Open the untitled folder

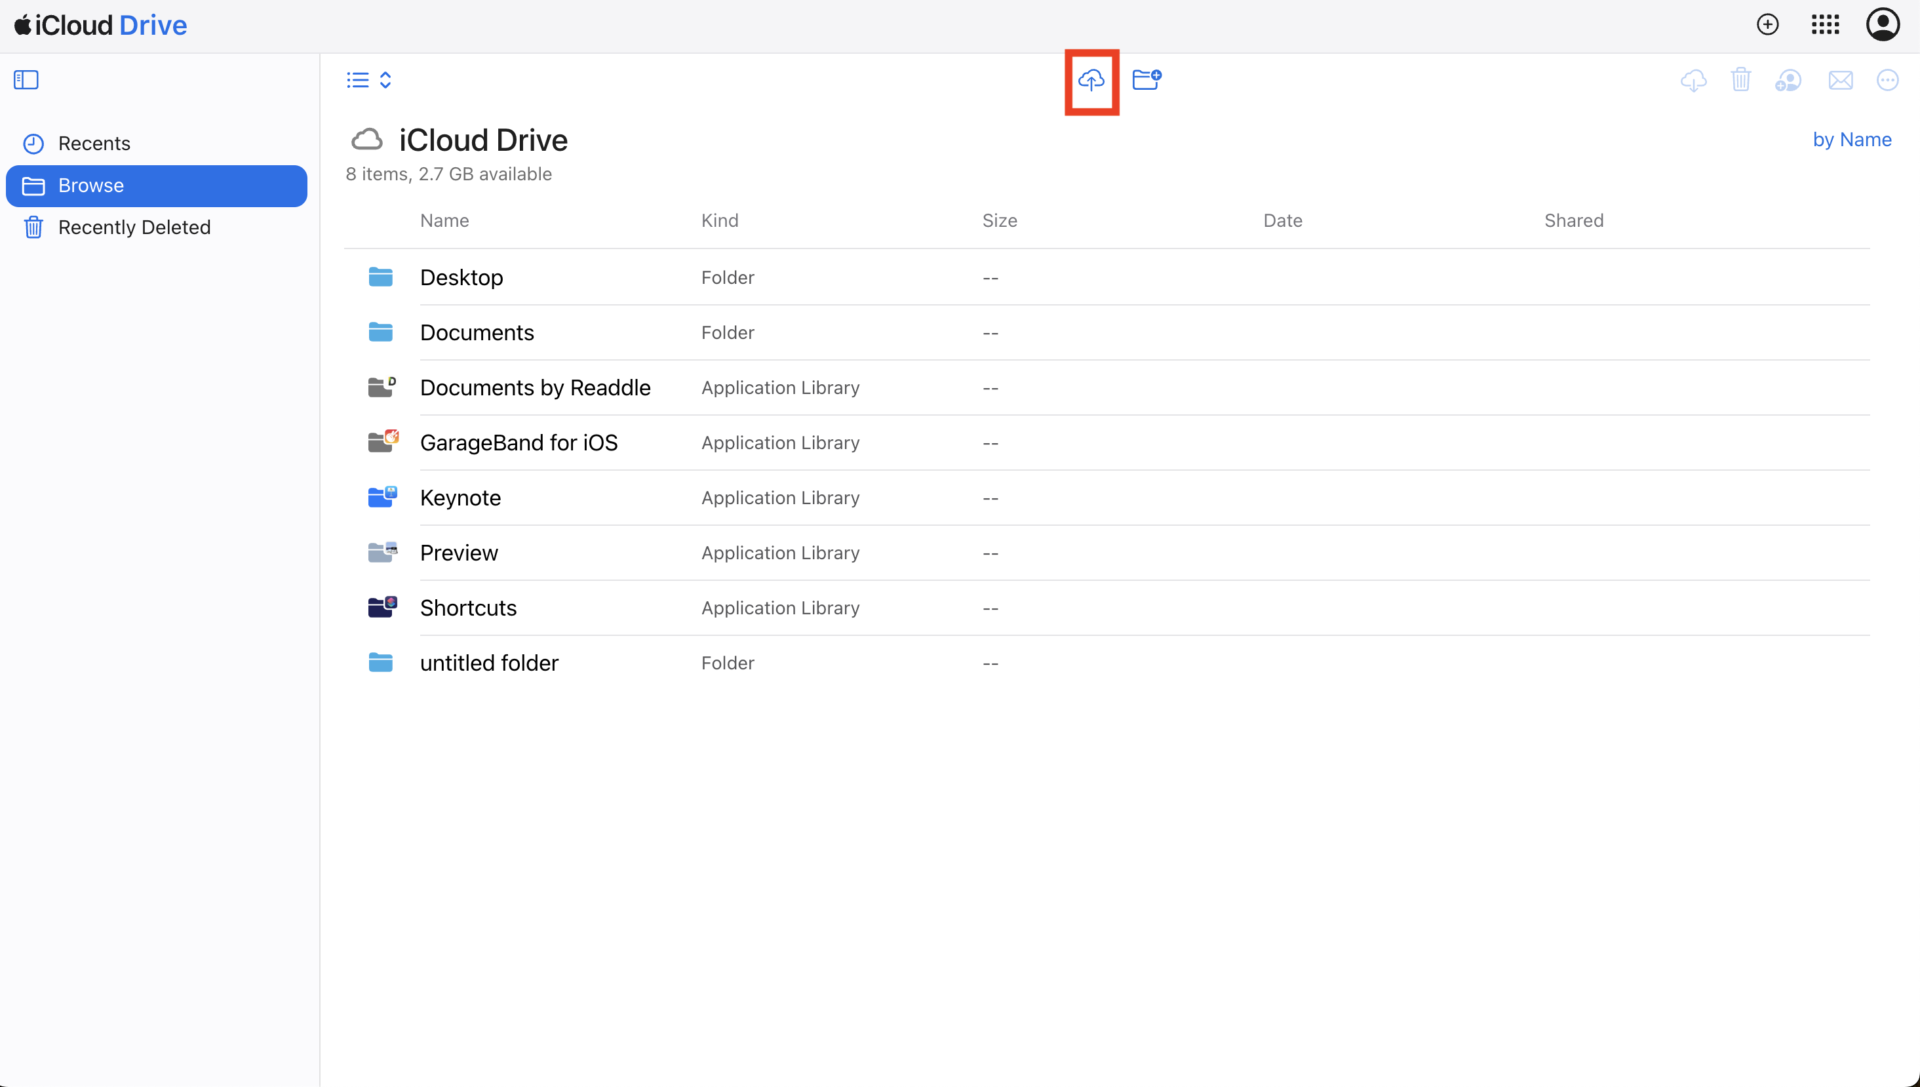tap(489, 662)
